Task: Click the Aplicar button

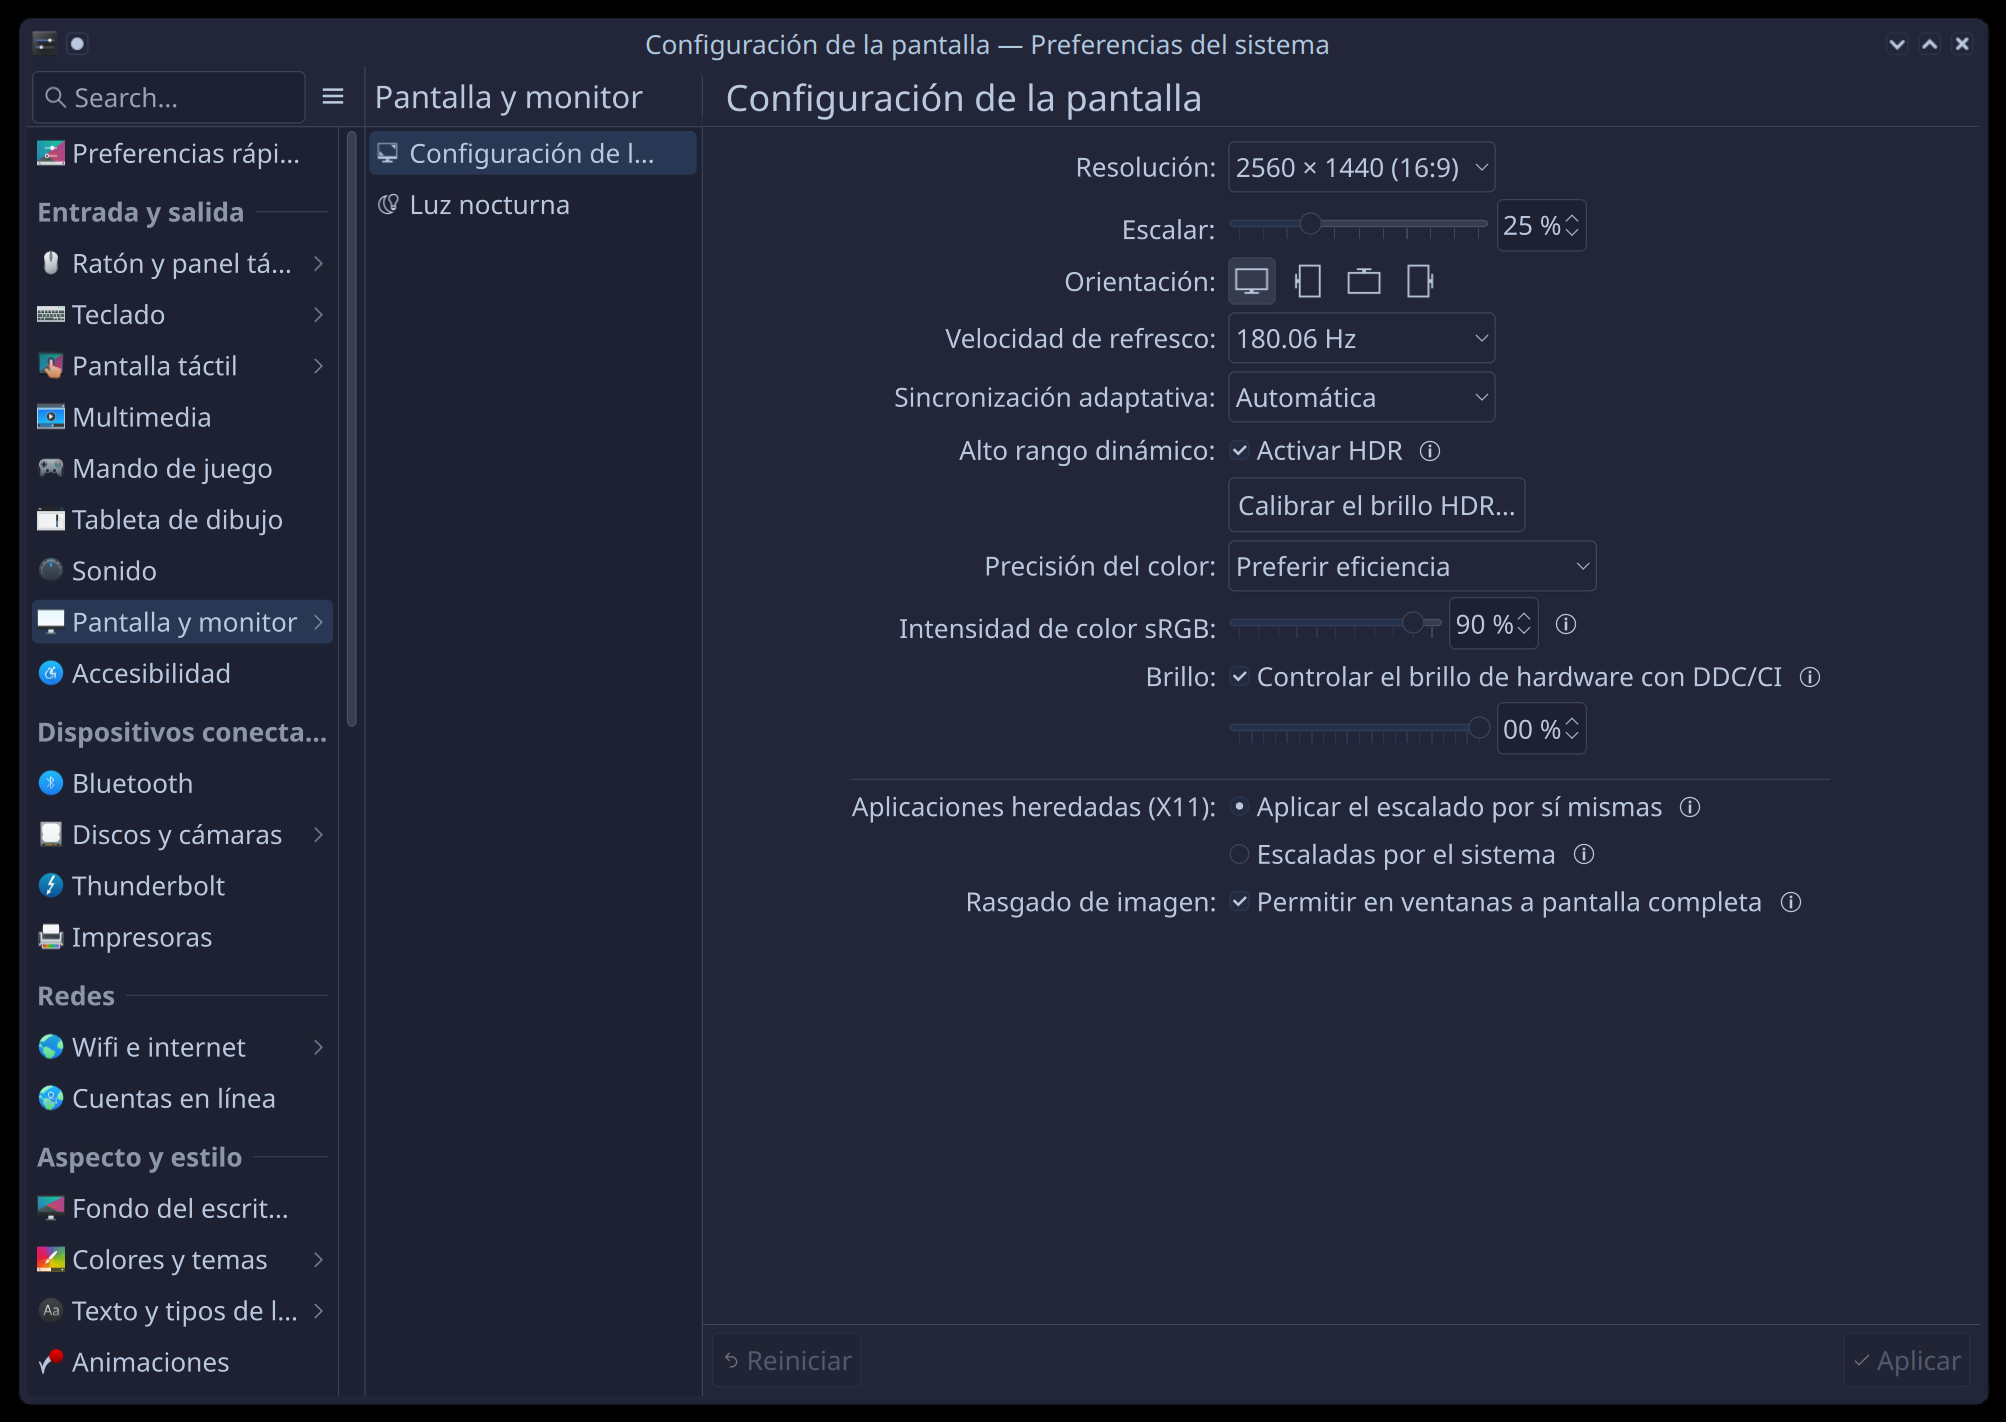Action: pos(1906,1360)
